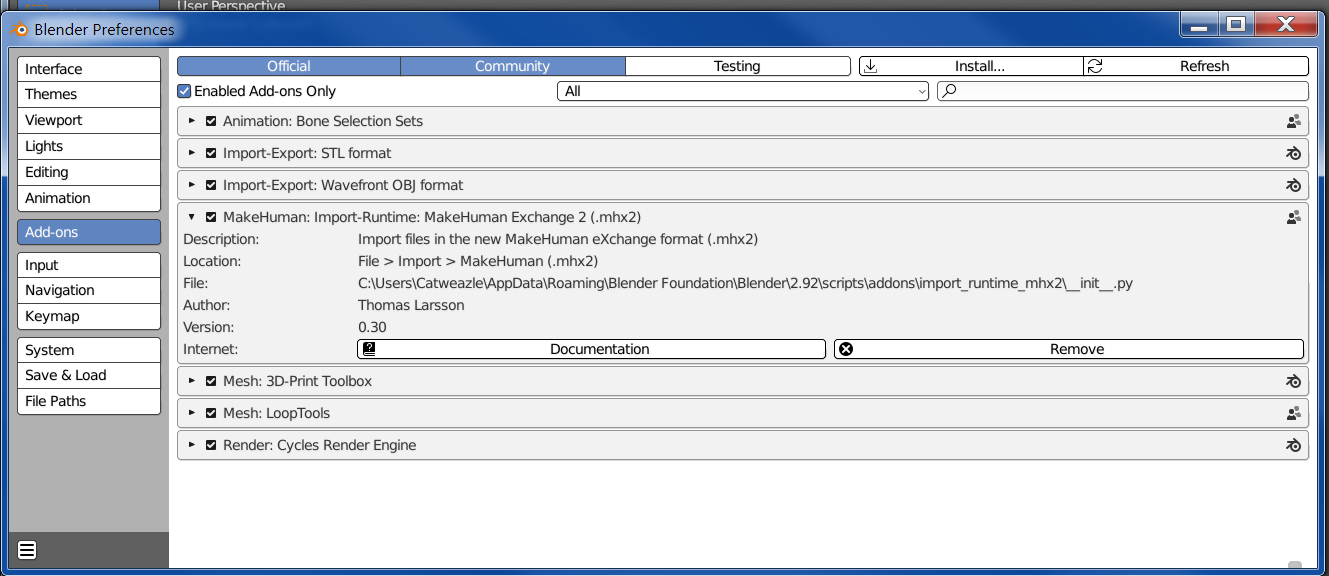The height and width of the screenshot is (576, 1329).
Task: Click the hamburger menu icon at bottom left
Action: point(27,549)
